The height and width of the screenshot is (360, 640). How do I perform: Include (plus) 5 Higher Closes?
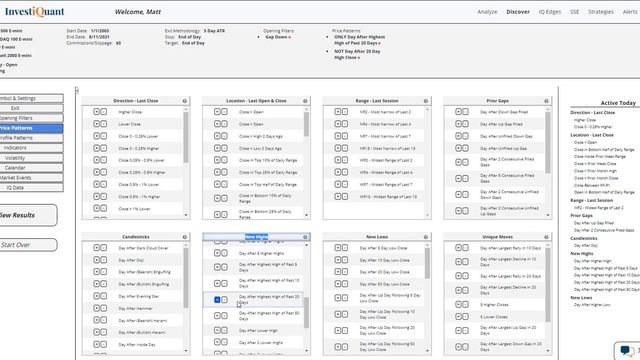[458, 304]
